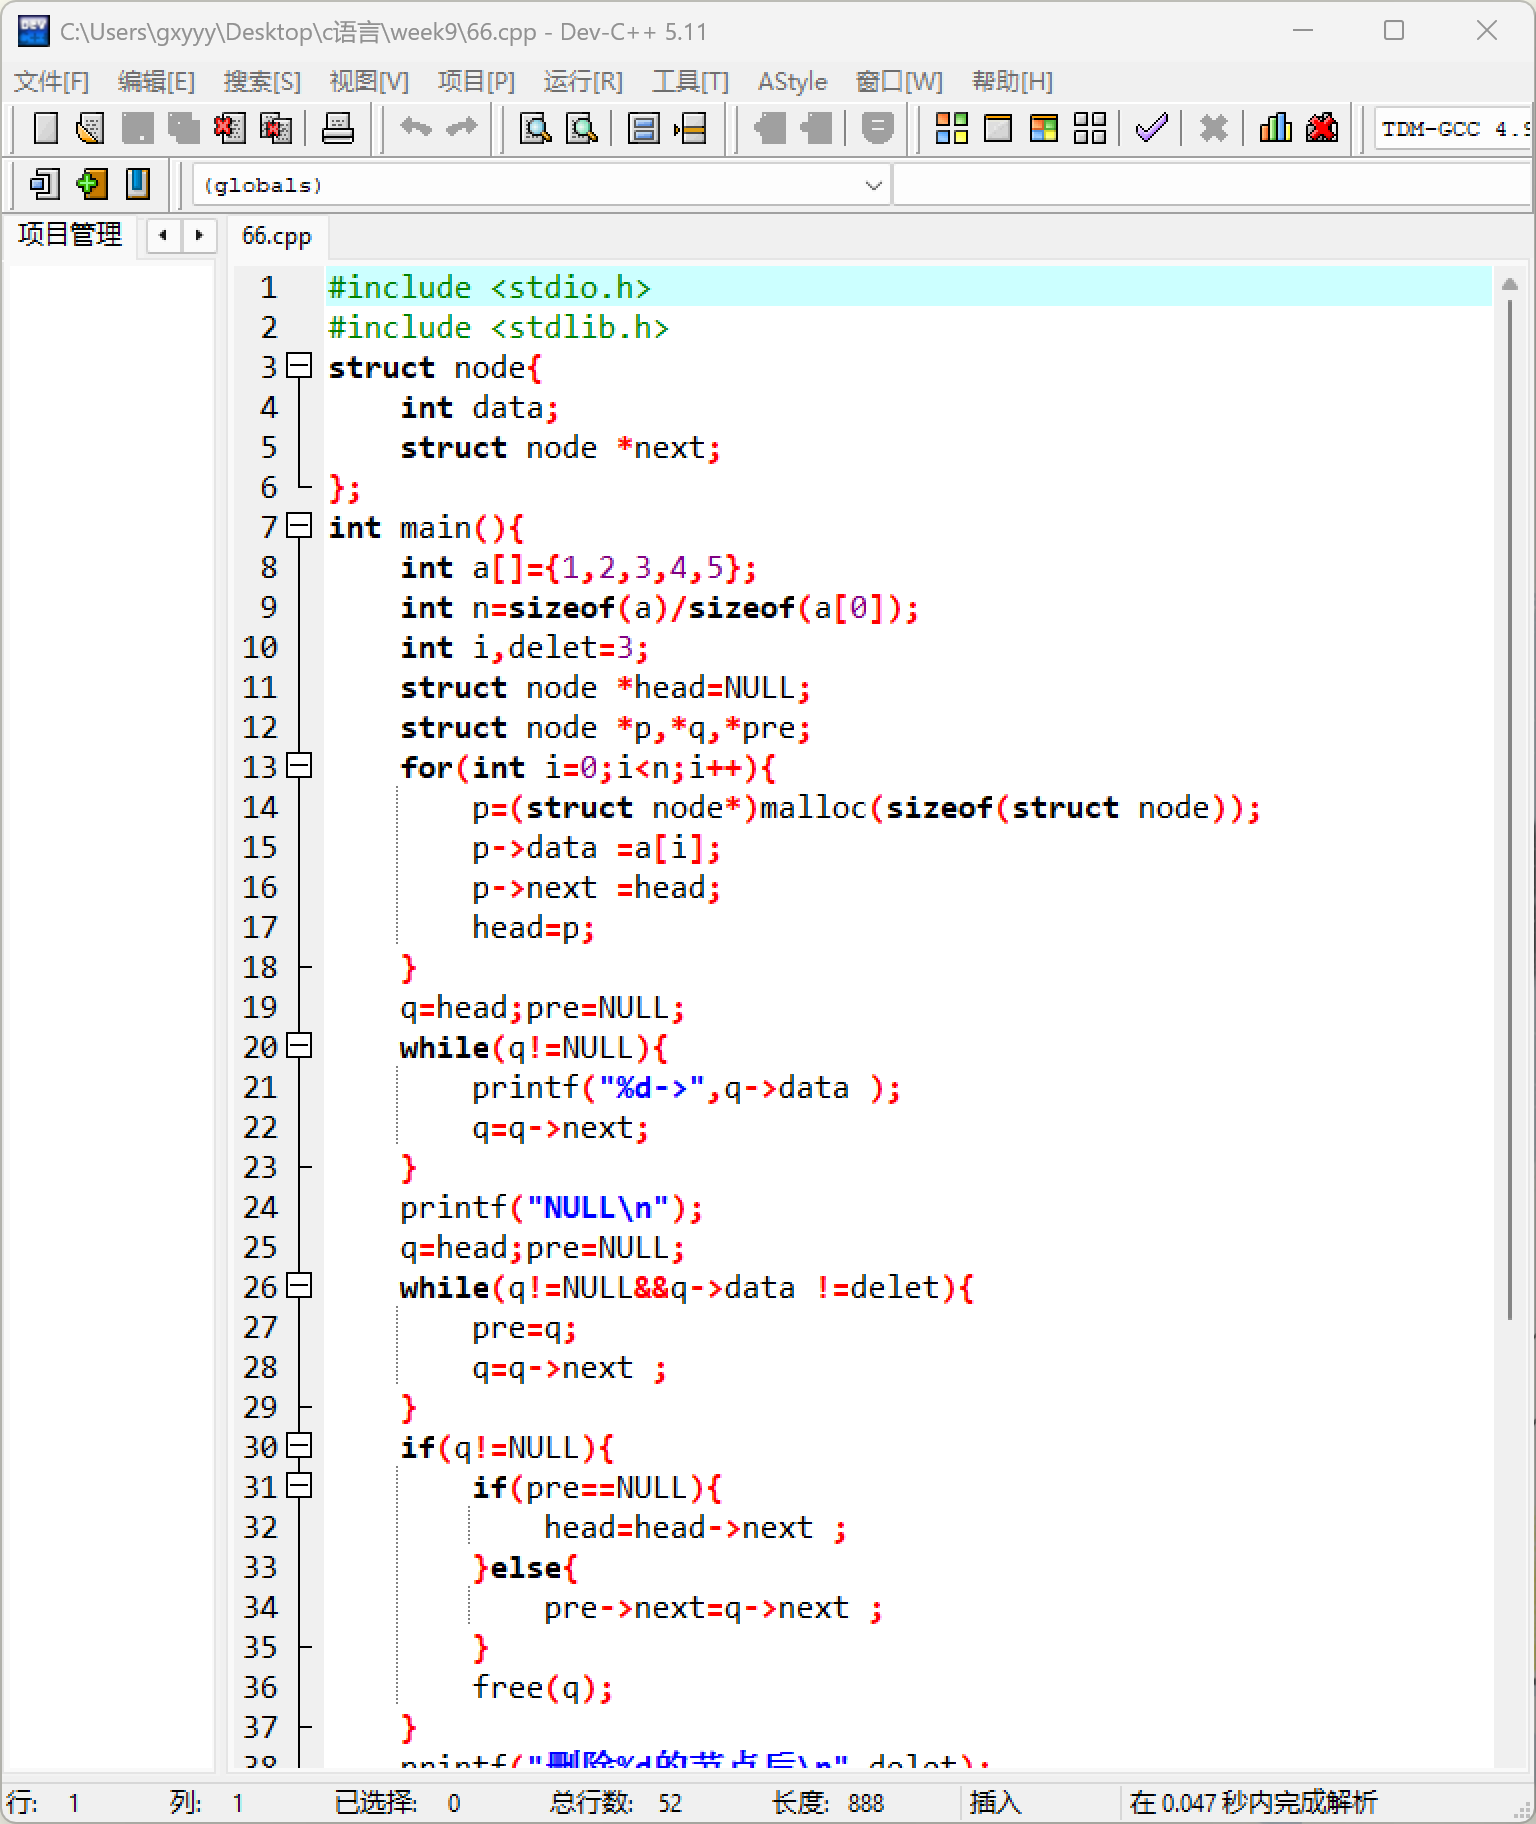This screenshot has height=1824, width=1536.
Task: Collapse the for loop fold at line 13
Action: [299, 766]
